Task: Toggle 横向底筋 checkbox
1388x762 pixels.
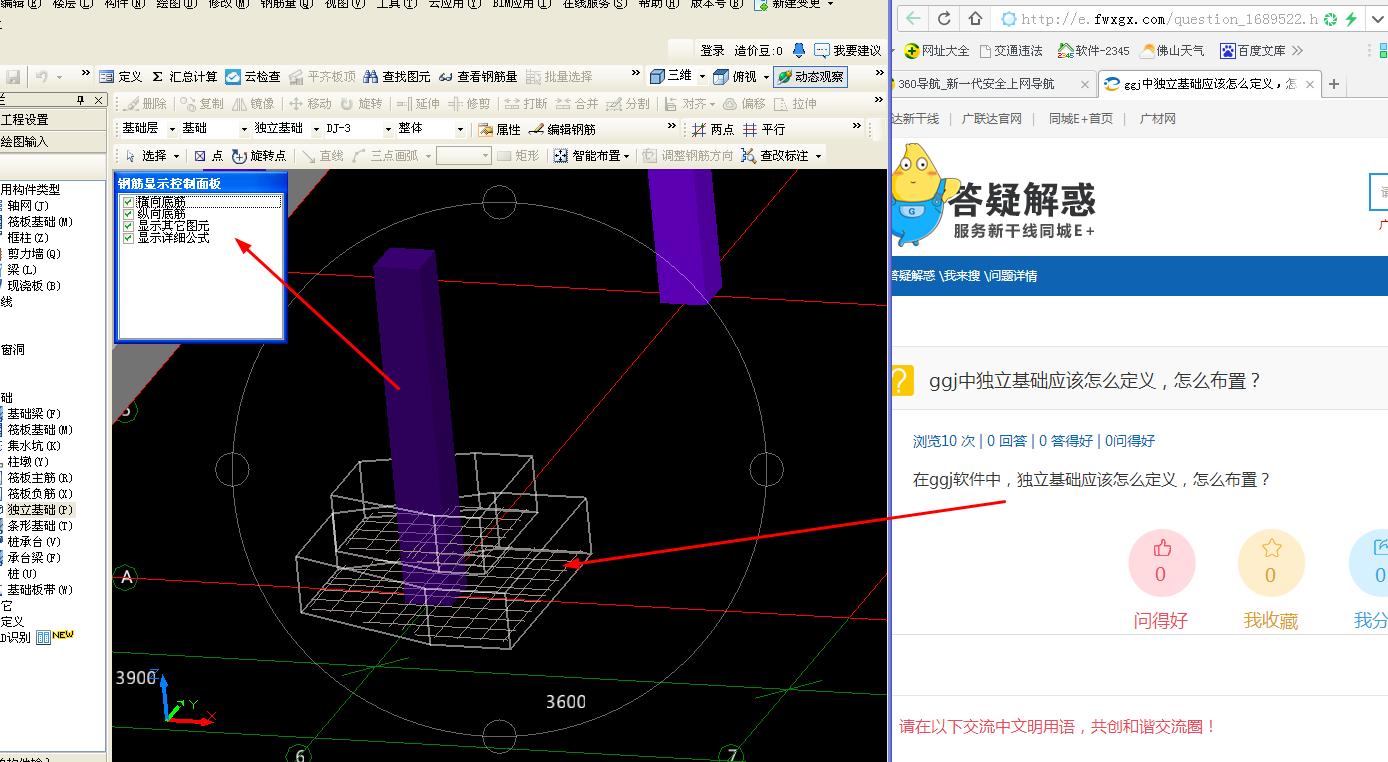Action: 128,202
